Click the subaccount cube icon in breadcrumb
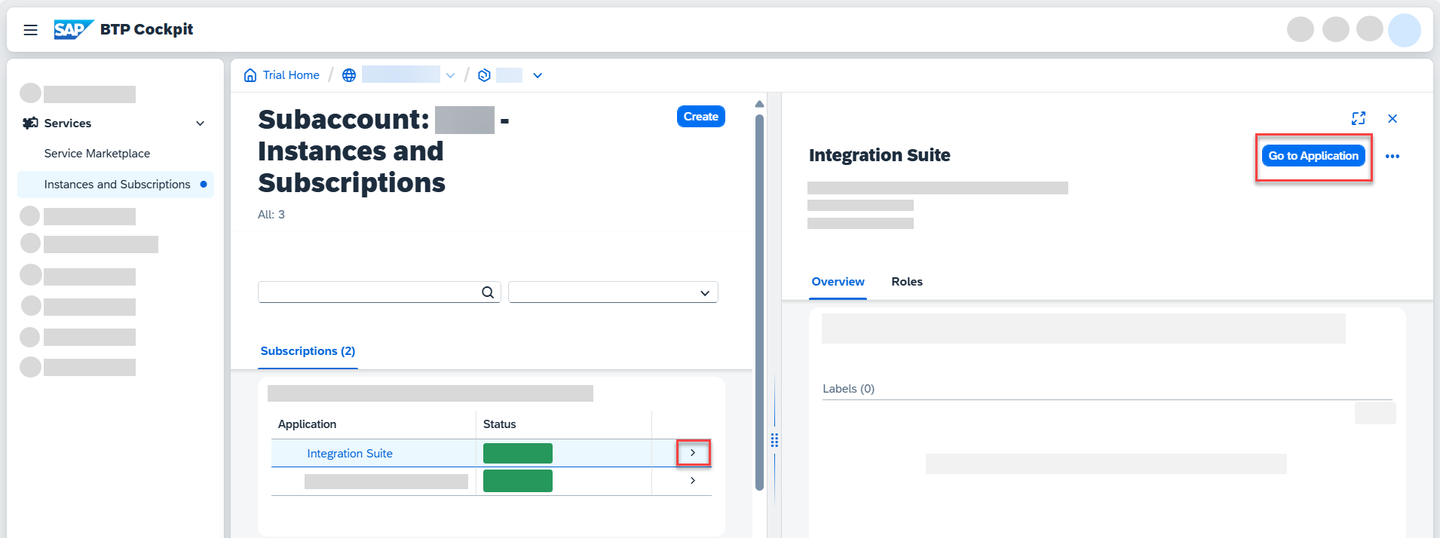The height and width of the screenshot is (538, 1440). [x=484, y=75]
